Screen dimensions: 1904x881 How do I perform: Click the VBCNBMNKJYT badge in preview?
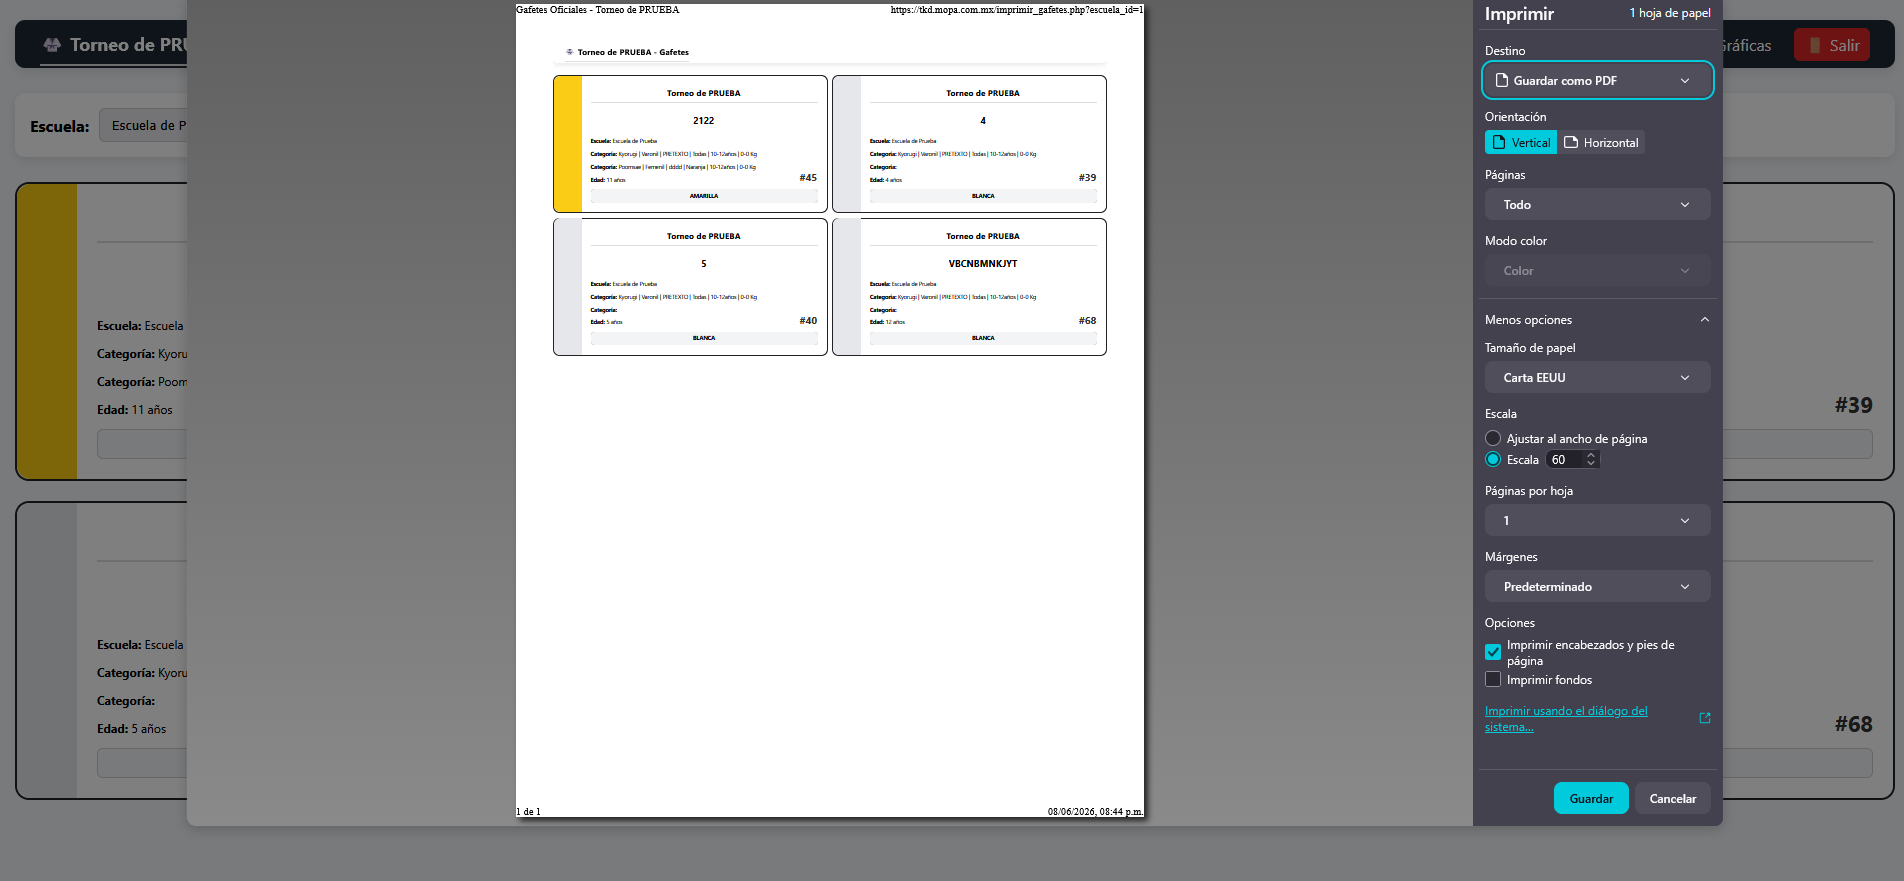click(969, 287)
